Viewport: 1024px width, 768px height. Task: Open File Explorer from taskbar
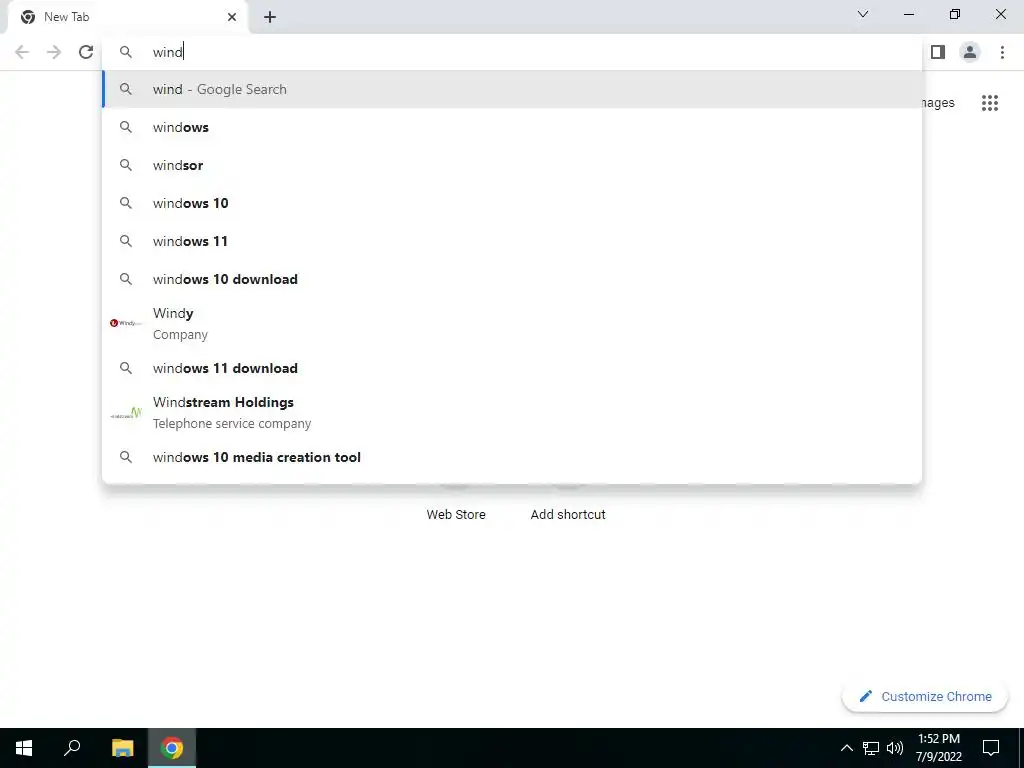pos(122,748)
